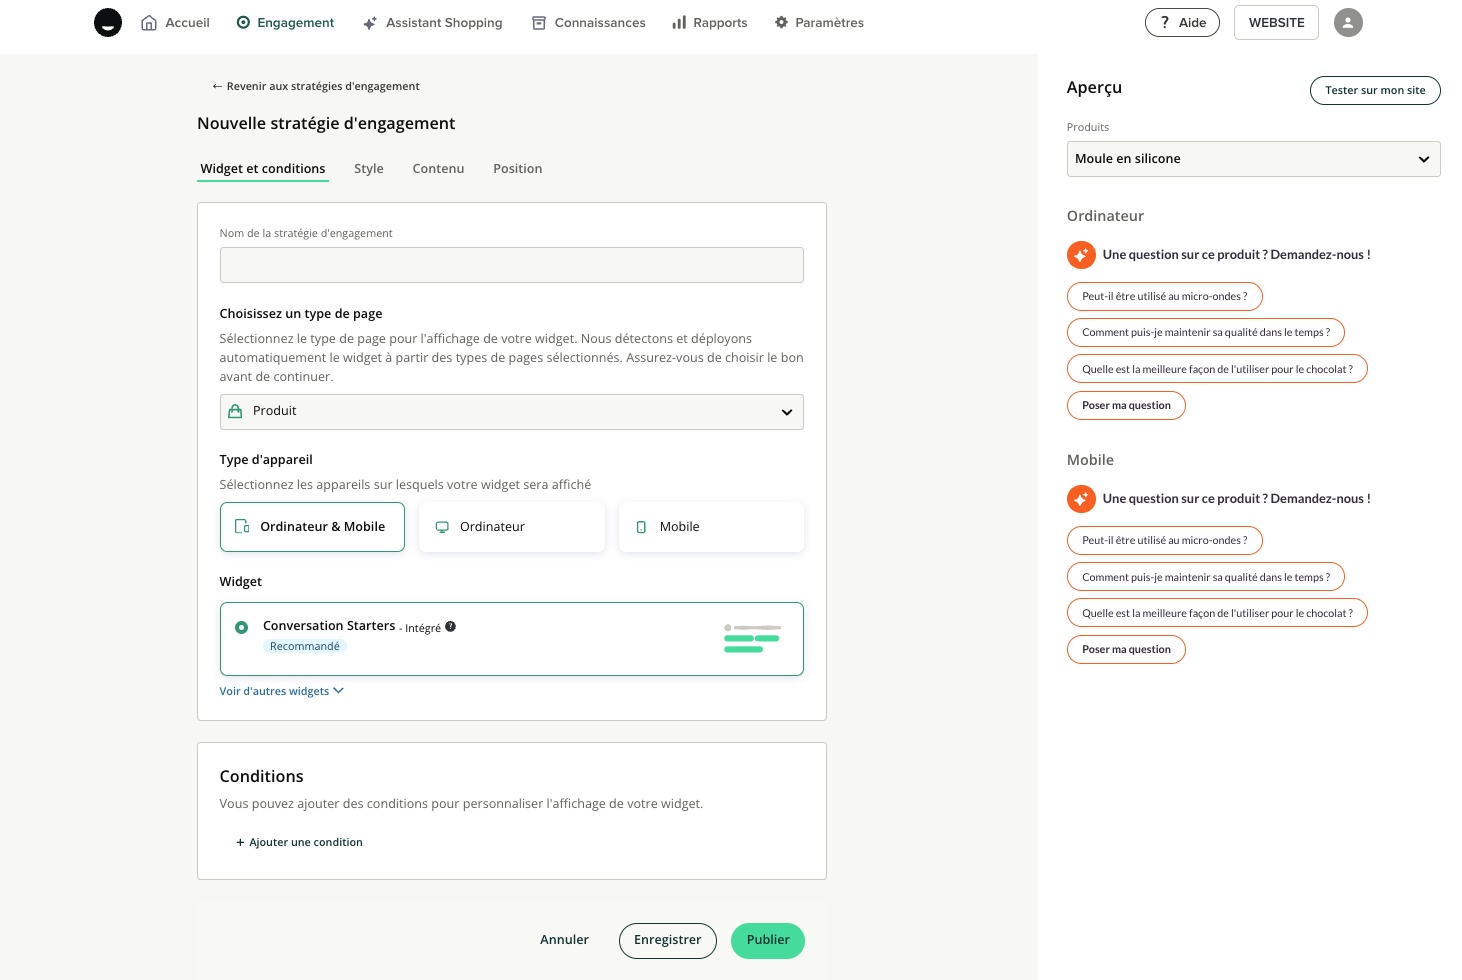Go to Accueil home page
This screenshot has width=1462, height=980.
tap(176, 22)
